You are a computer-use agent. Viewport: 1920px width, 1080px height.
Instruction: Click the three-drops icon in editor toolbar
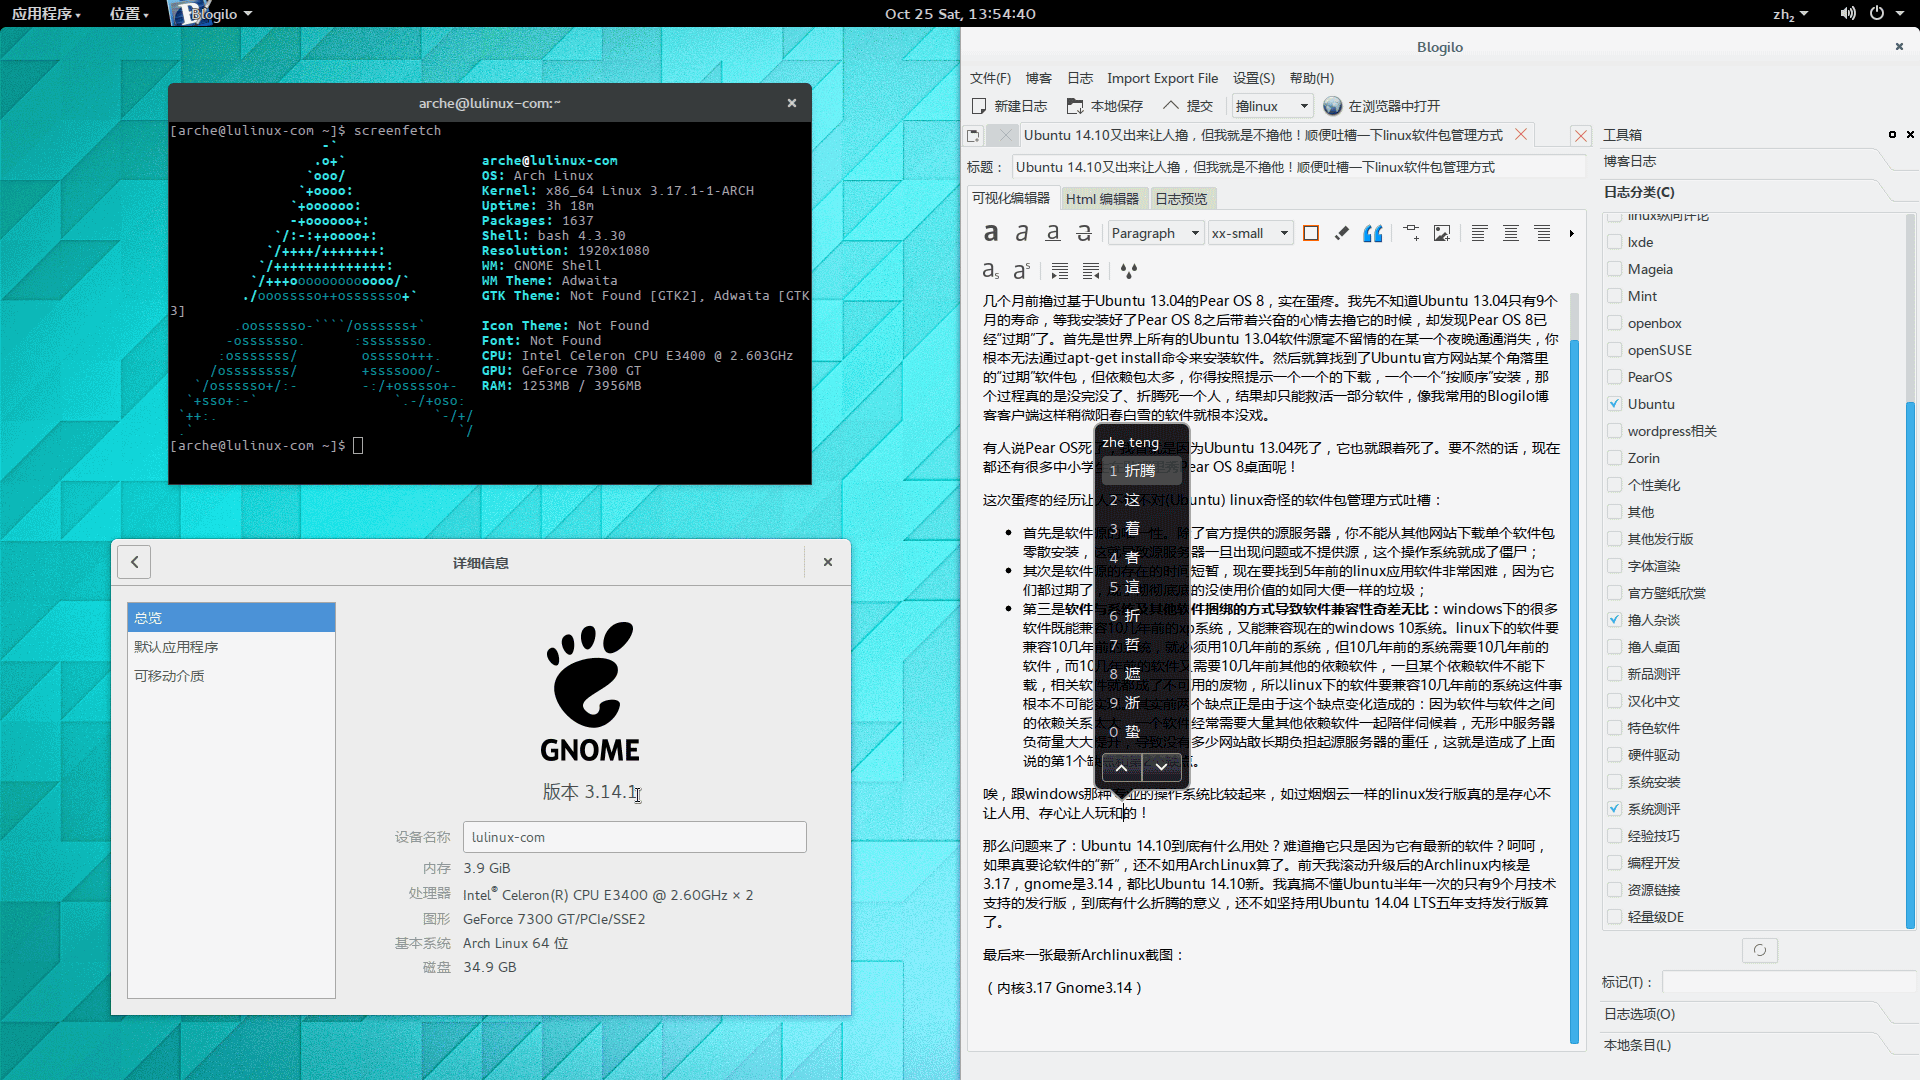click(x=1129, y=270)
